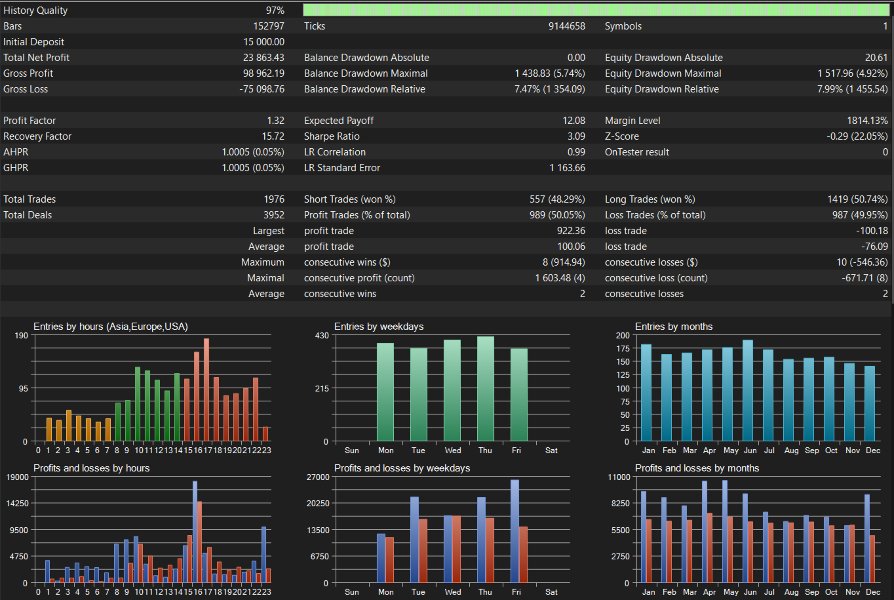Click the Jun bar in Entries by months
894x600 pixels.
coord(748,391)
